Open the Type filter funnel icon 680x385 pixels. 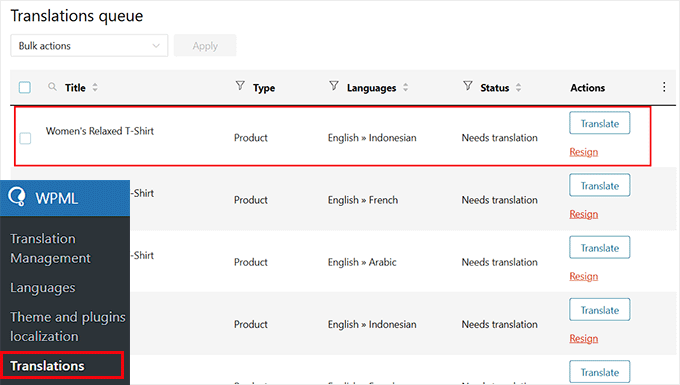point(240,85)
